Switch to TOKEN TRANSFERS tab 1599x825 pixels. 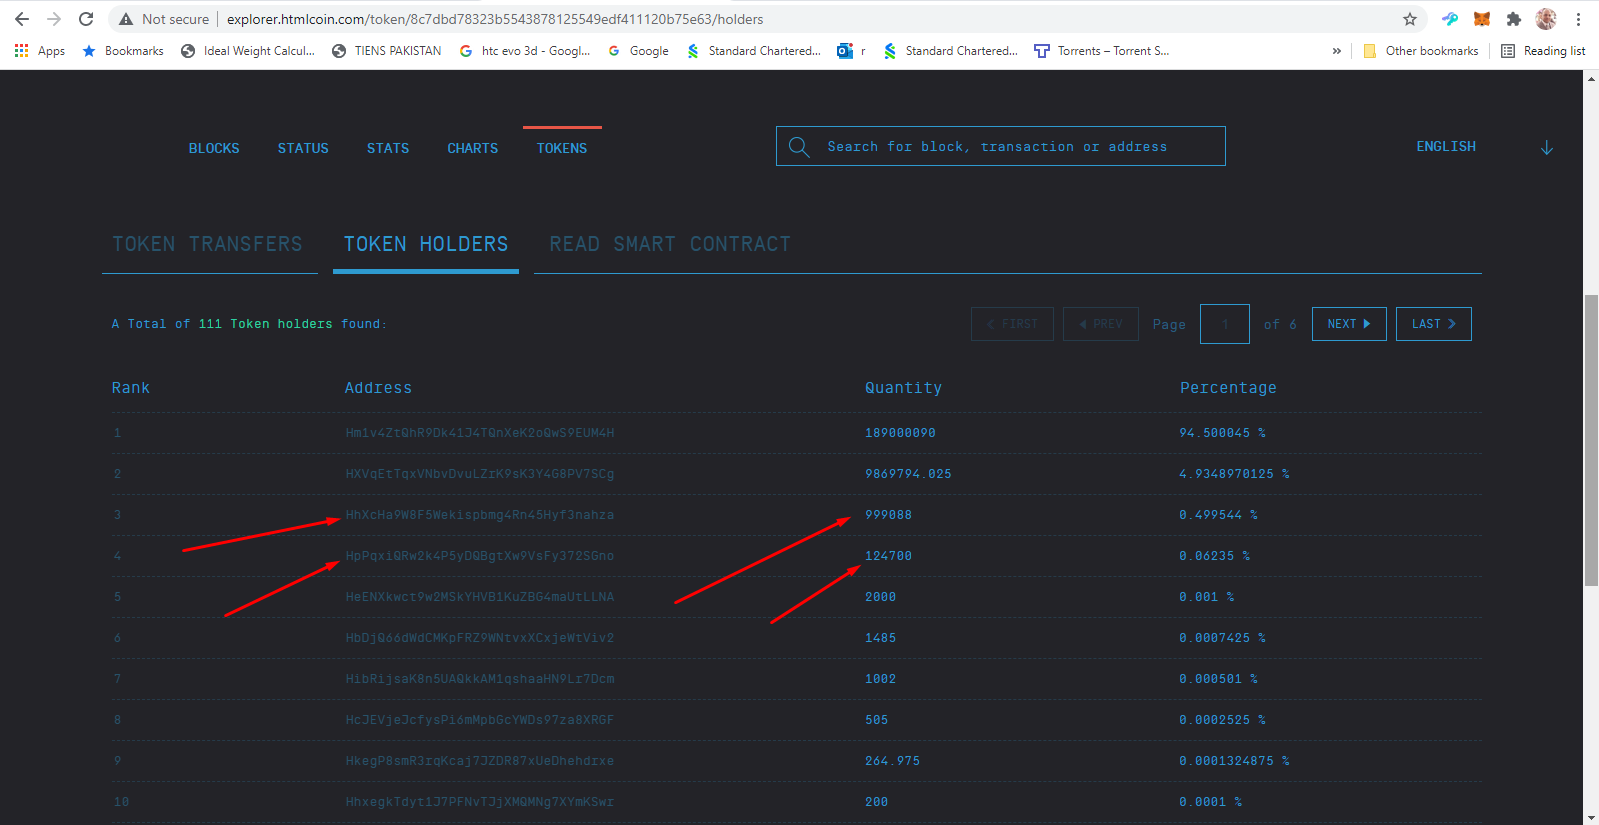point(207,244)
